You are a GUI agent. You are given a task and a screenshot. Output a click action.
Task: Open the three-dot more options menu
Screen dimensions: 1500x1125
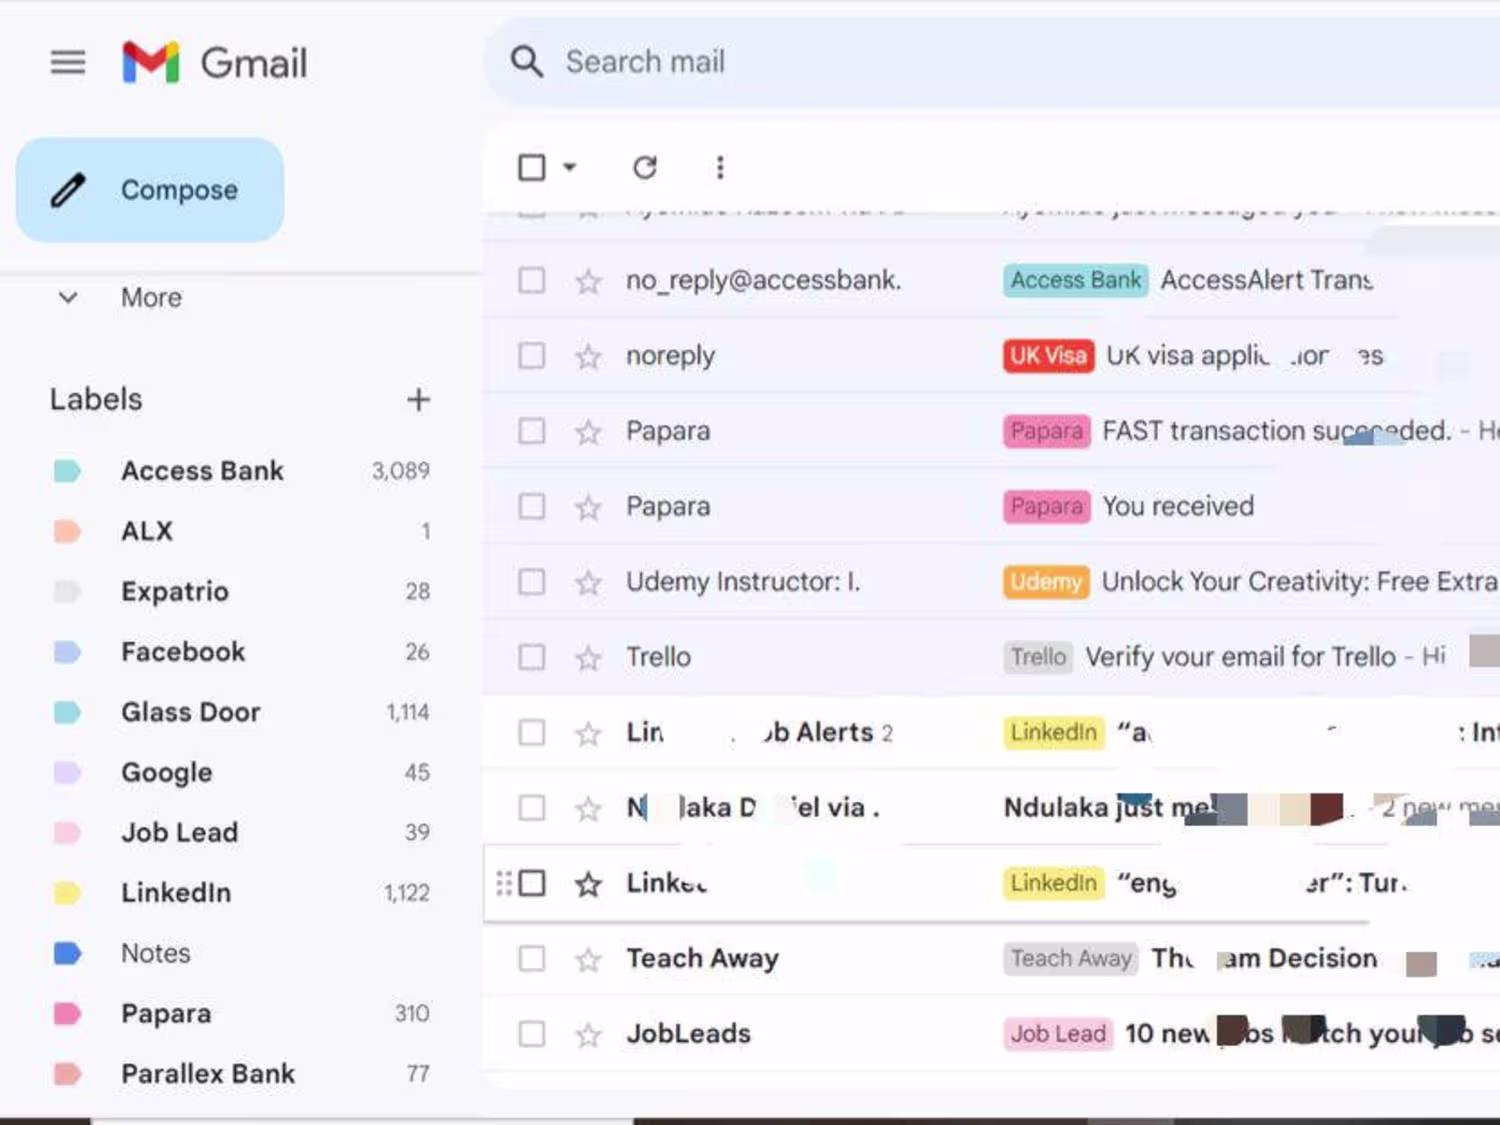tap(720, 167)
